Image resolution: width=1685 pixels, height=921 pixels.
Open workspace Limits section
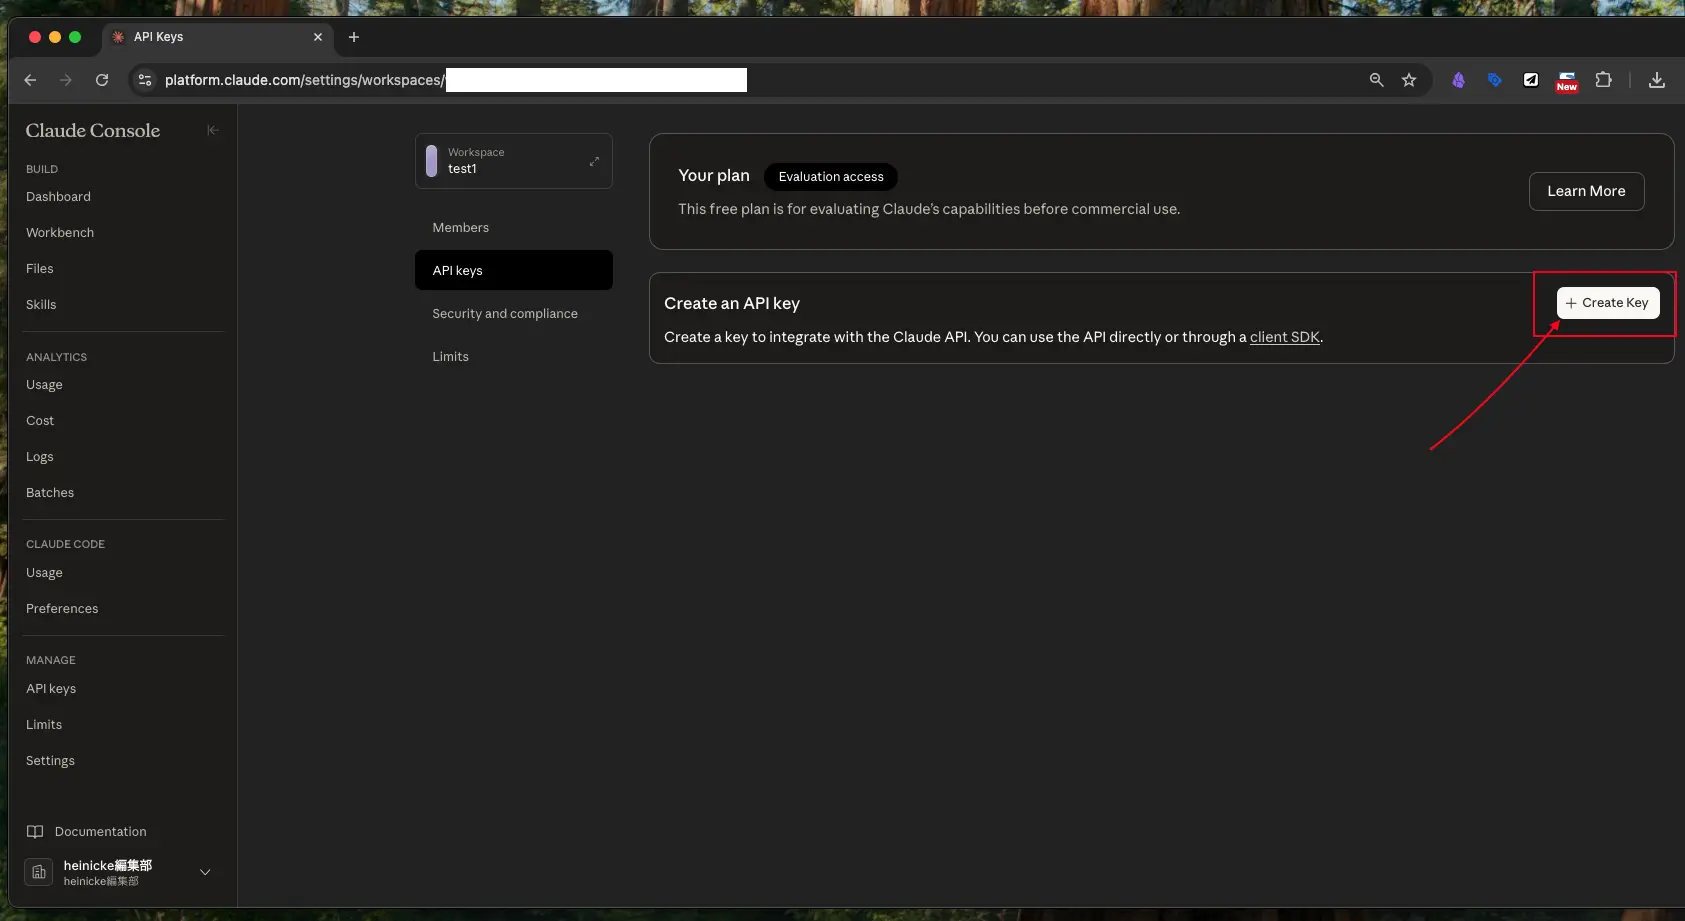pyautogui.click(x=450, y=357)
